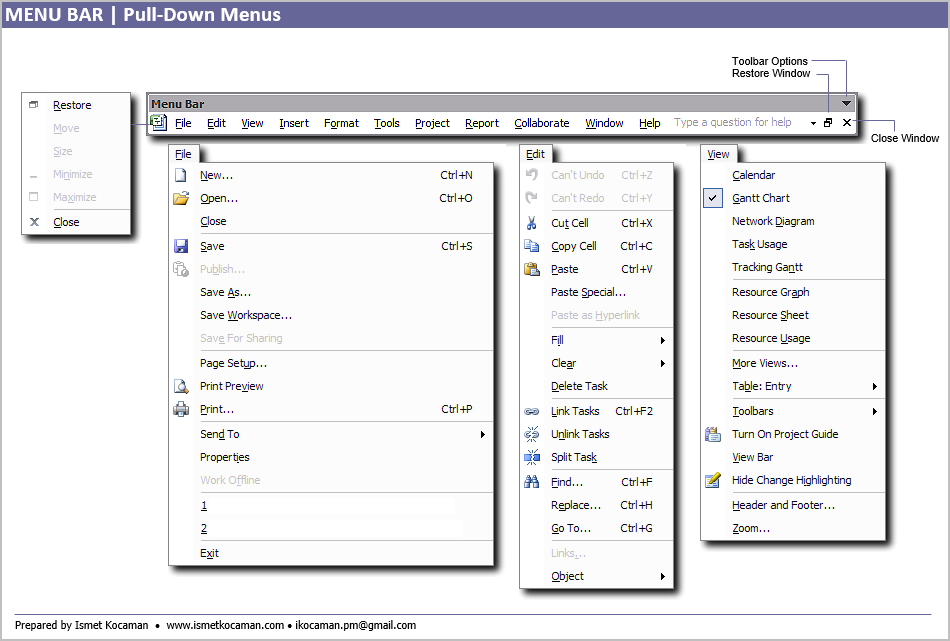950x641 pixels.
Task: Click the Print Preview icon
Action: coord(181,386)
